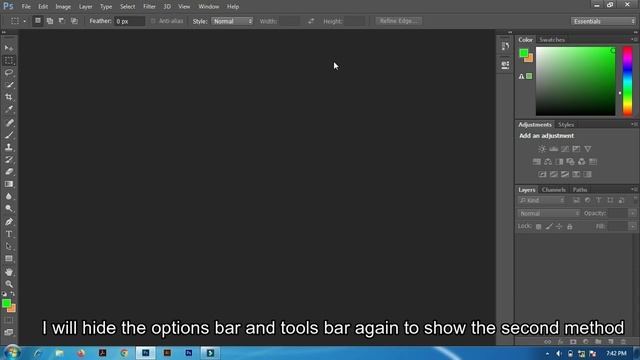This screenshot has height=360, width=640.
Task: Toggle Lock transparent pixels in Layers
Action: click(x=539, y=227)
